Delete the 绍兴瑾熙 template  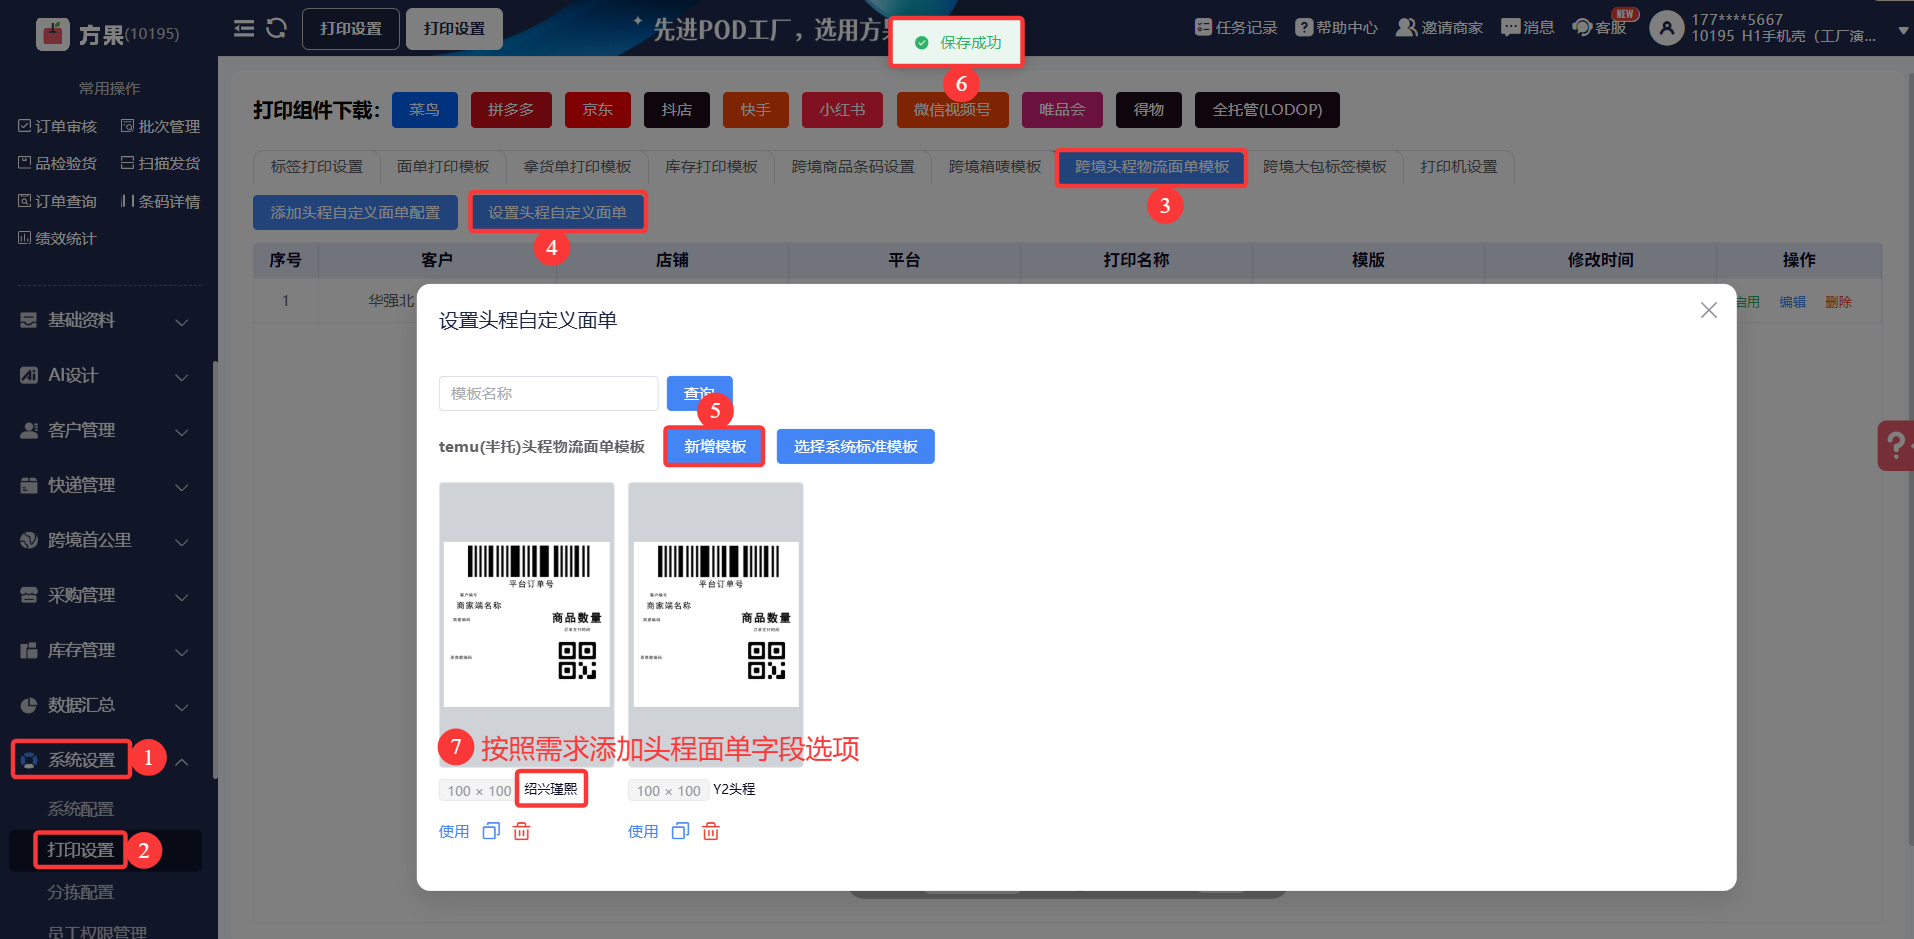point(522,831)
